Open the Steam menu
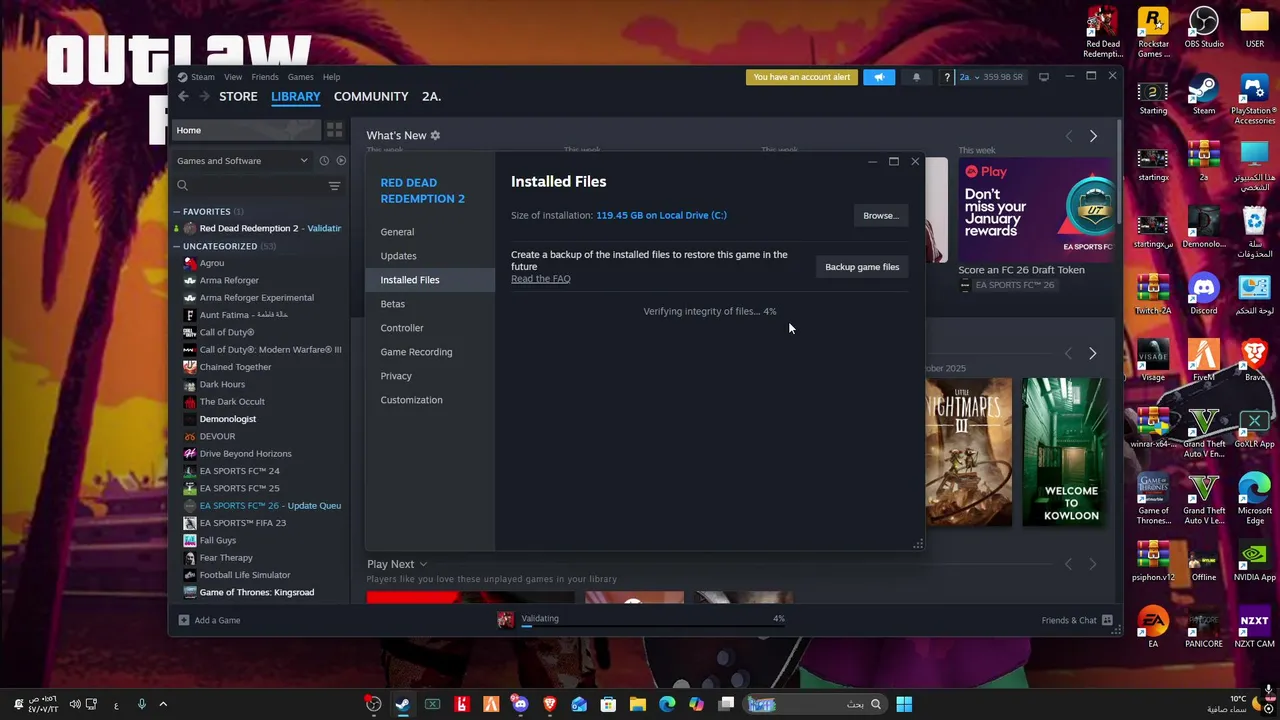This screenshot has width=1280, height=720. coord(203,77)
